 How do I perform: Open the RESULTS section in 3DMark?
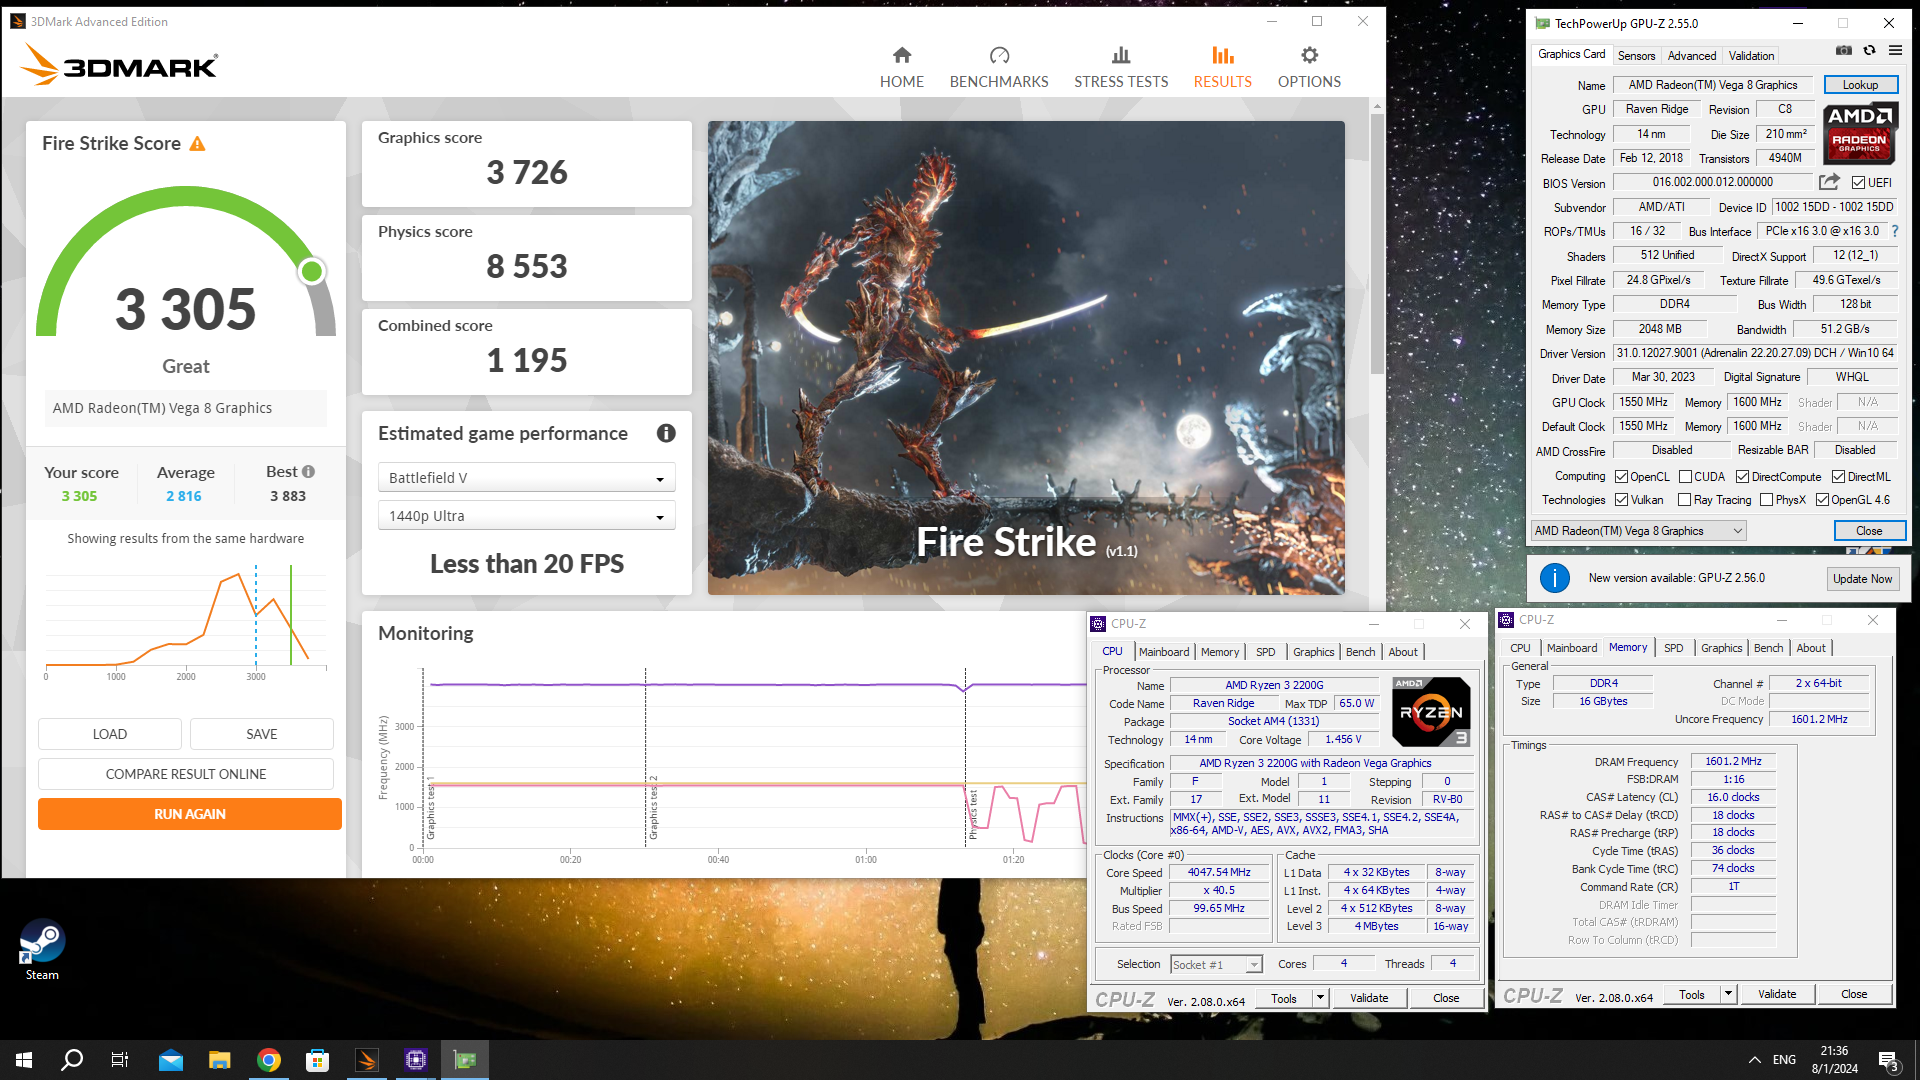pyautogui.click(x=1222, y=67)
